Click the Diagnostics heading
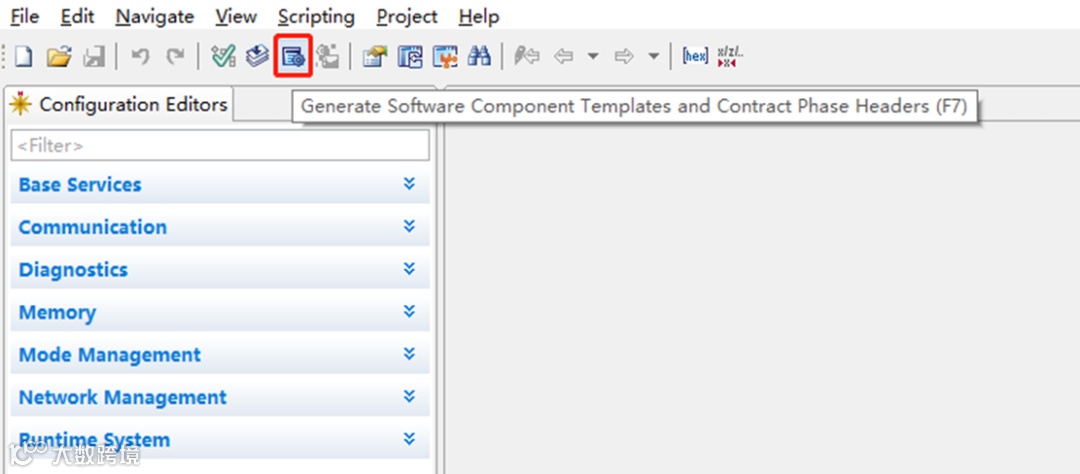The width and height of the screenshot is (1080, 474). point(73,270)
